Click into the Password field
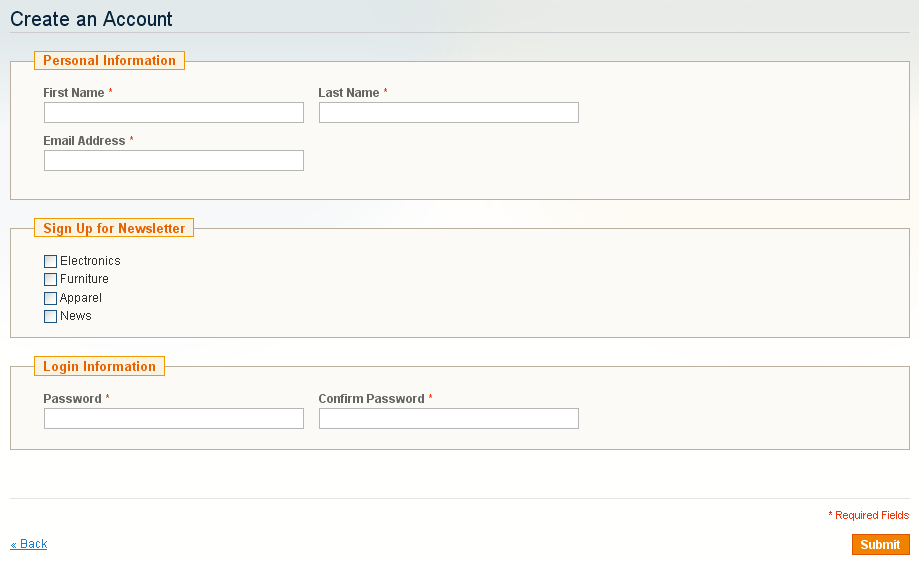 (173, 419)
